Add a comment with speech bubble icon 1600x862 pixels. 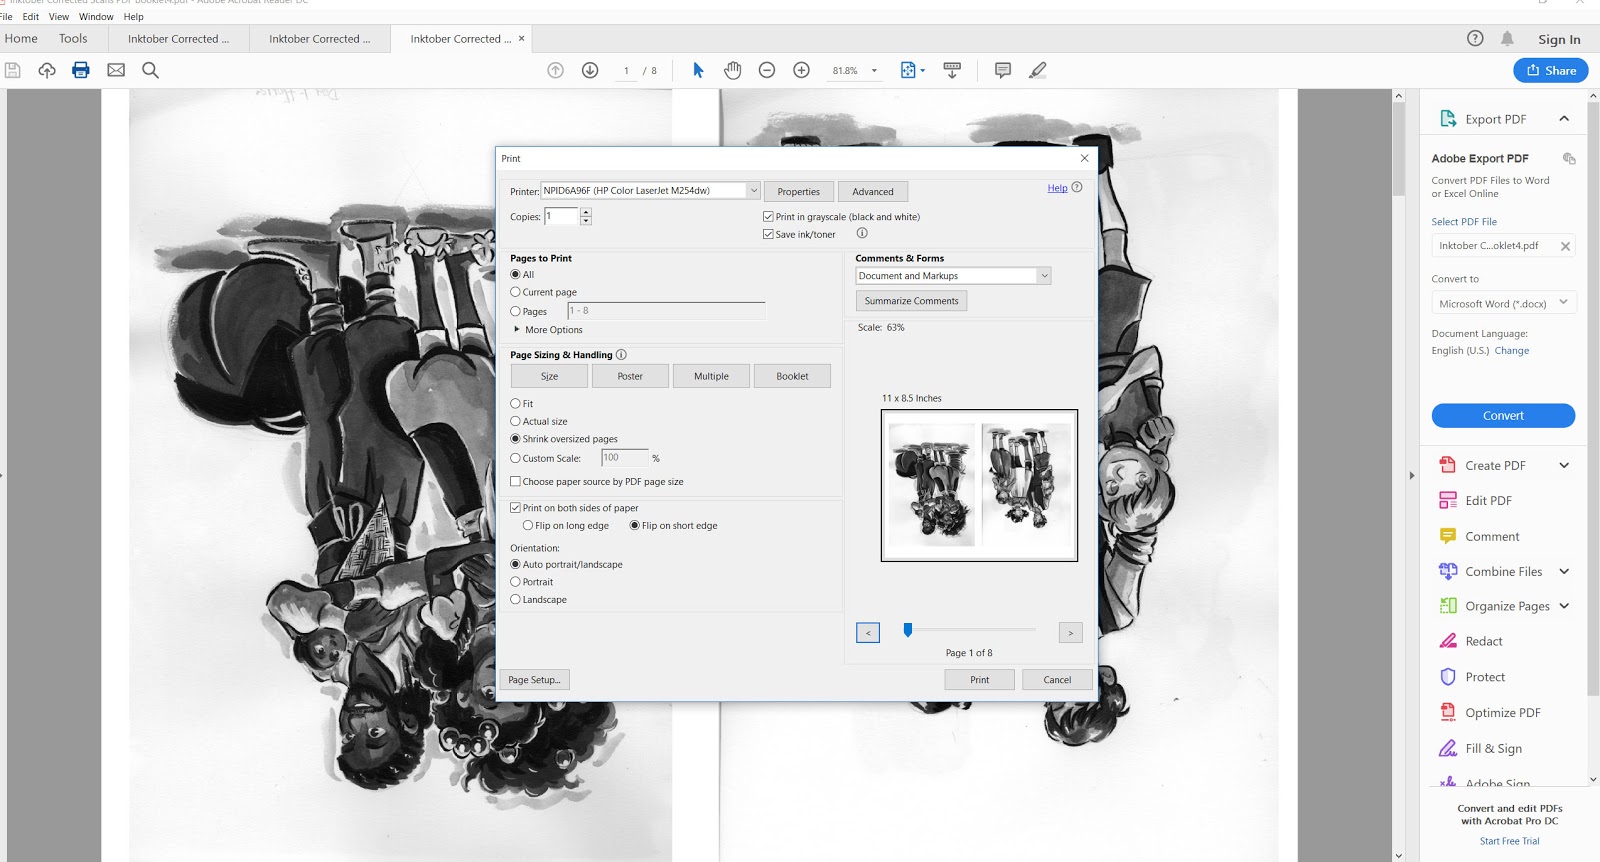tap(1003, 70)
